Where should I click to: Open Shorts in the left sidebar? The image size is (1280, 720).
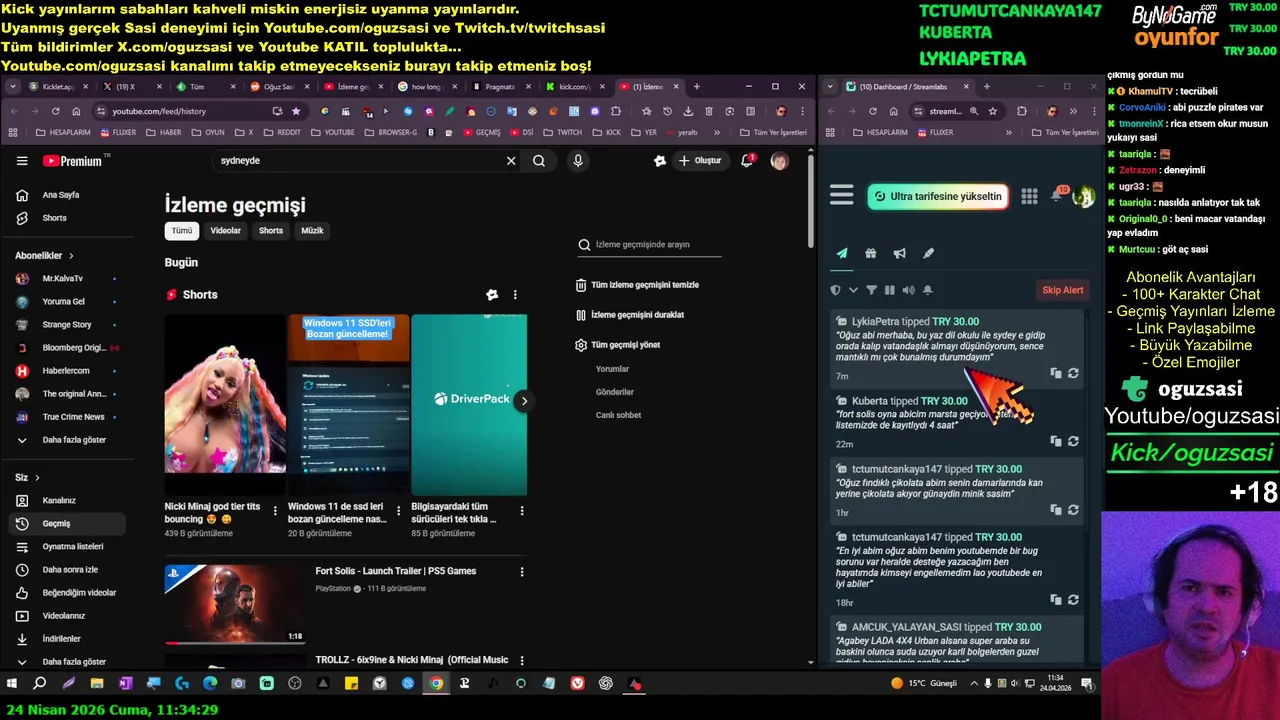(55, 218)
